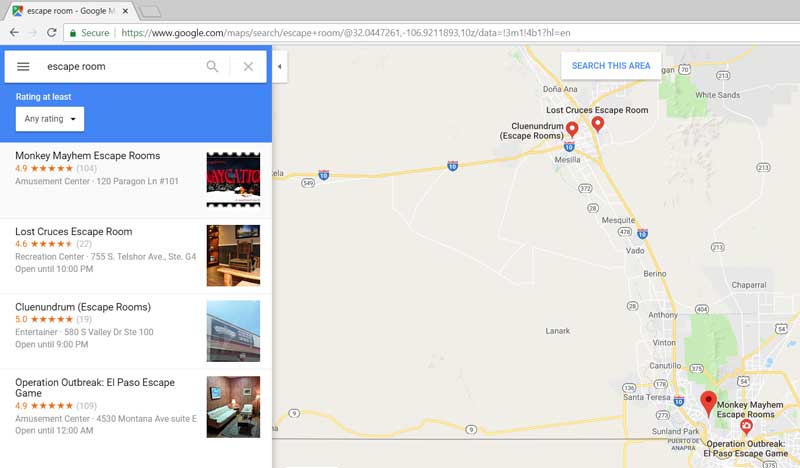Select the Cluenundrum map pin

point(572,129)
